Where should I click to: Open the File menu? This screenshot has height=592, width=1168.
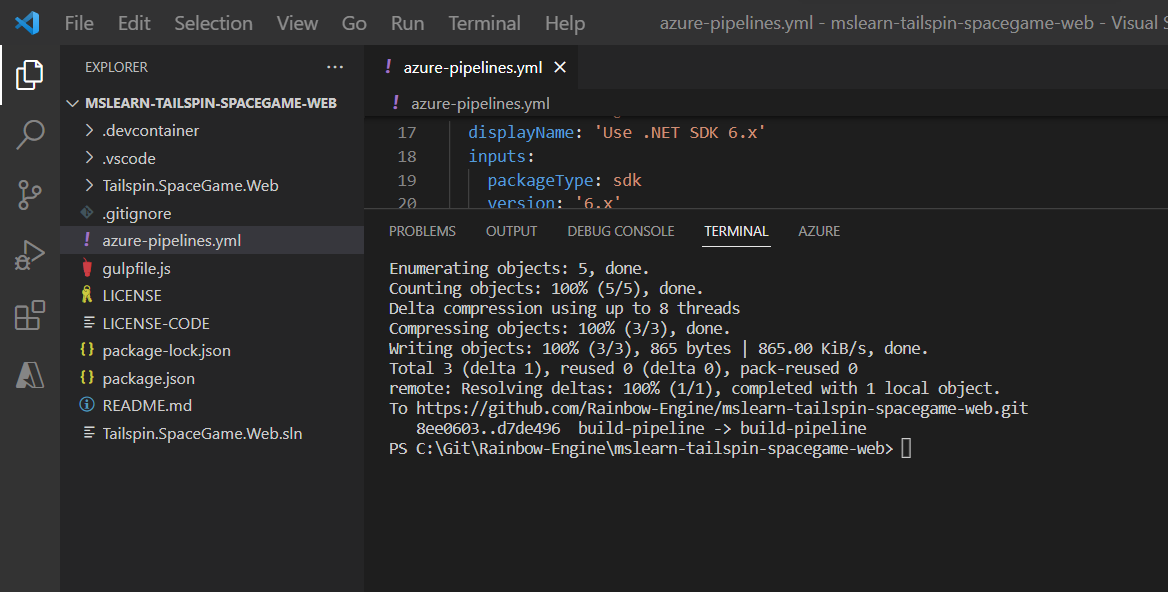(x=79, y=23)
